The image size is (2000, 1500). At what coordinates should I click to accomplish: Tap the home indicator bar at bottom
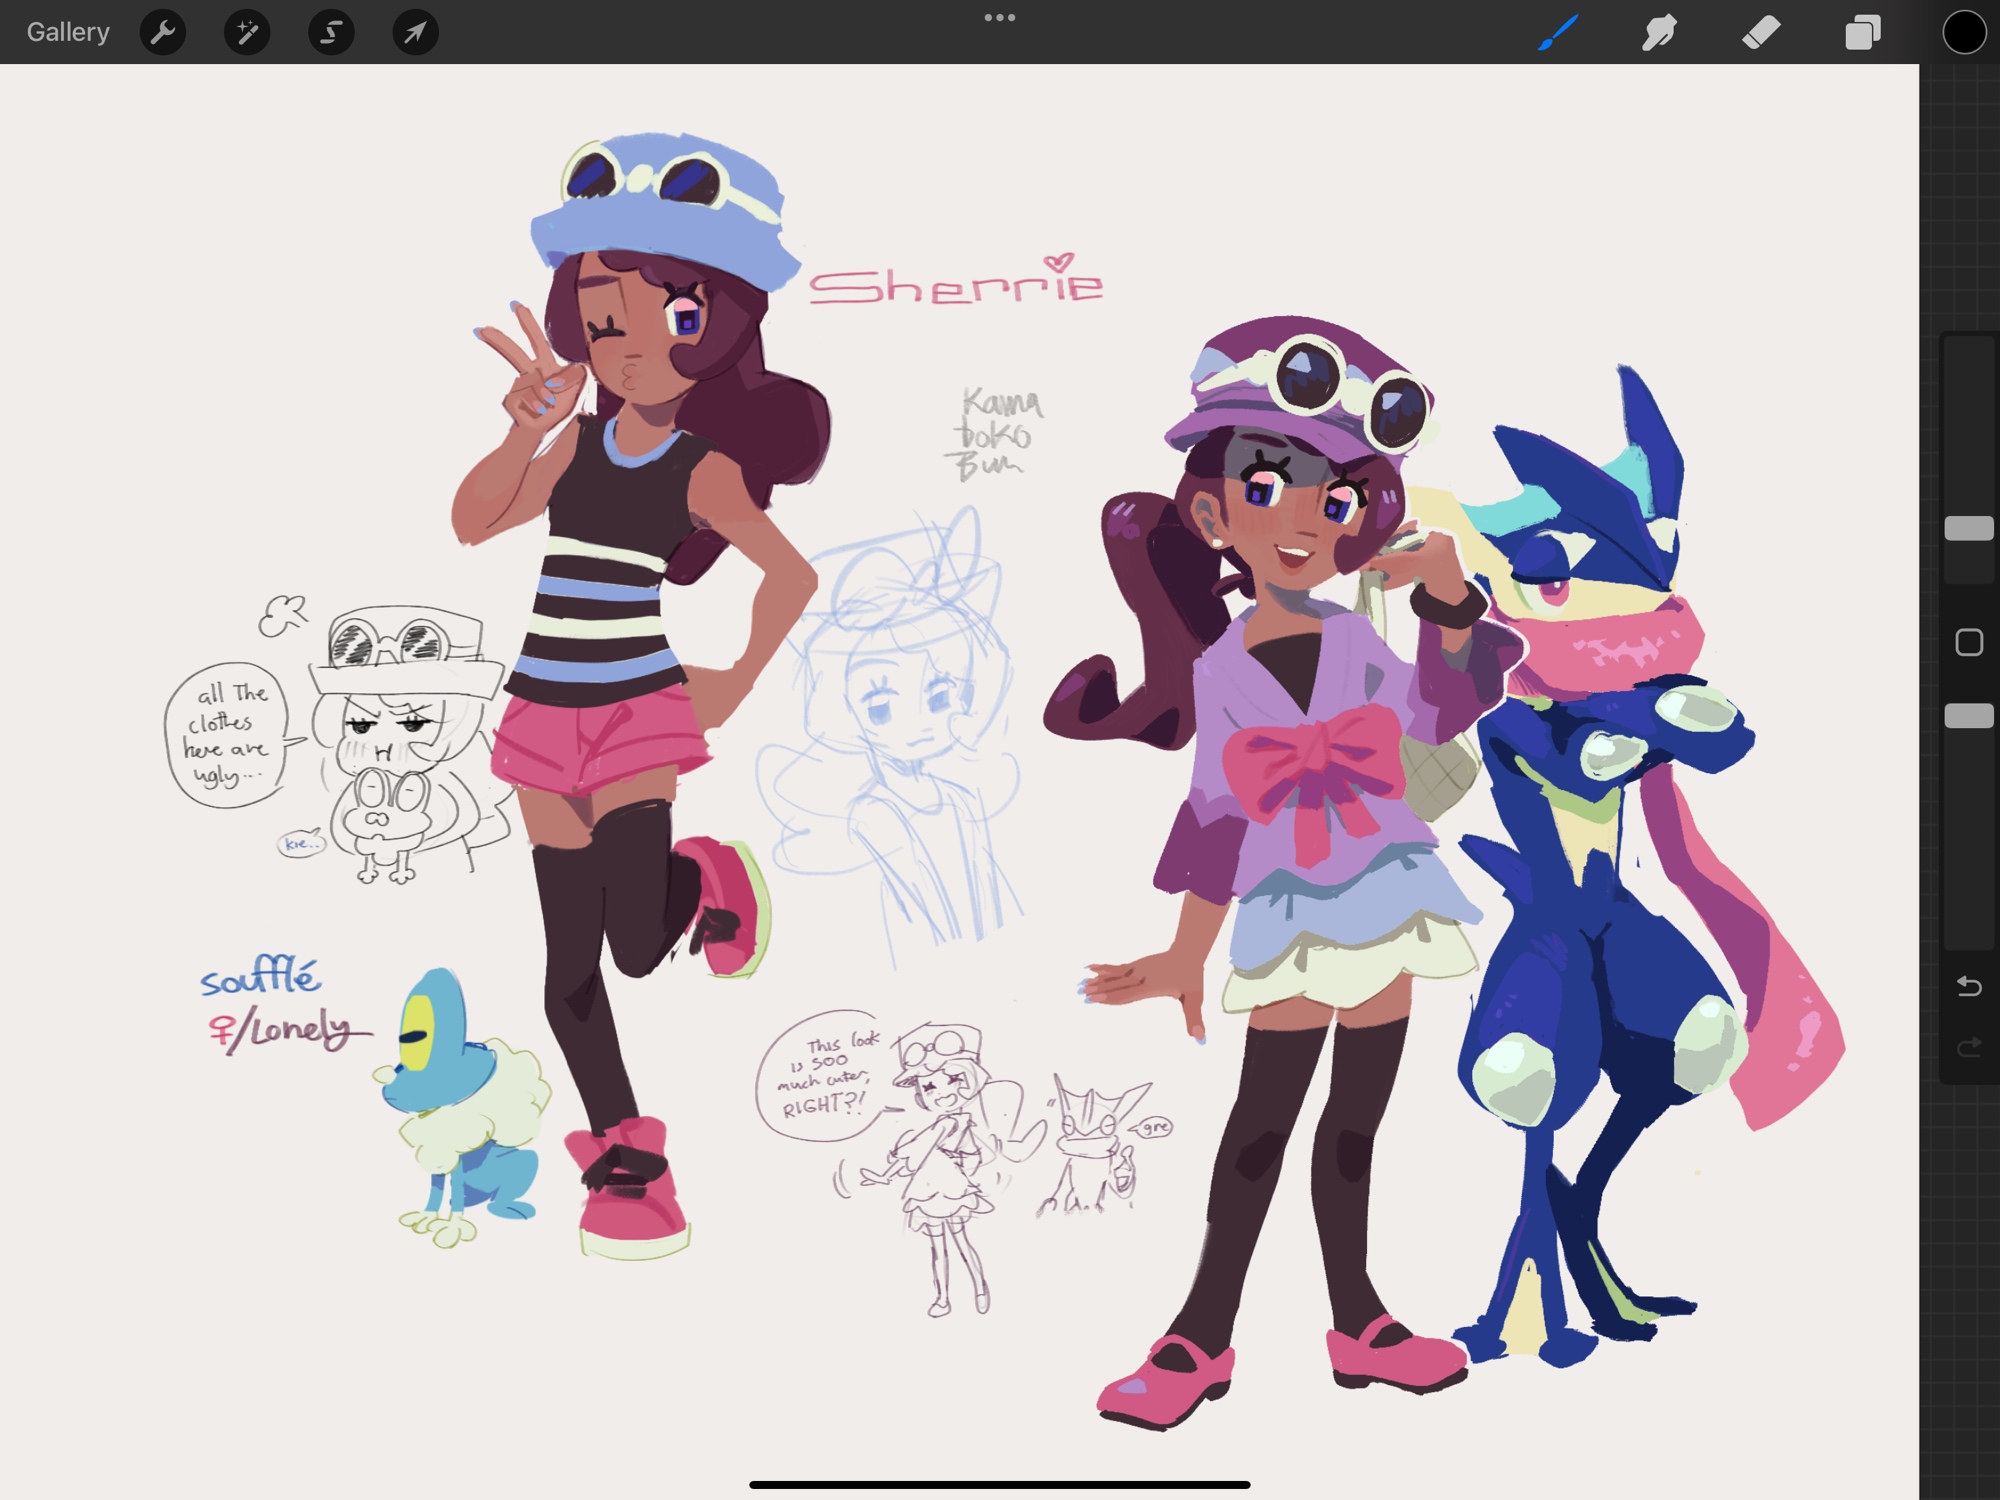(x=999, y=1485)
